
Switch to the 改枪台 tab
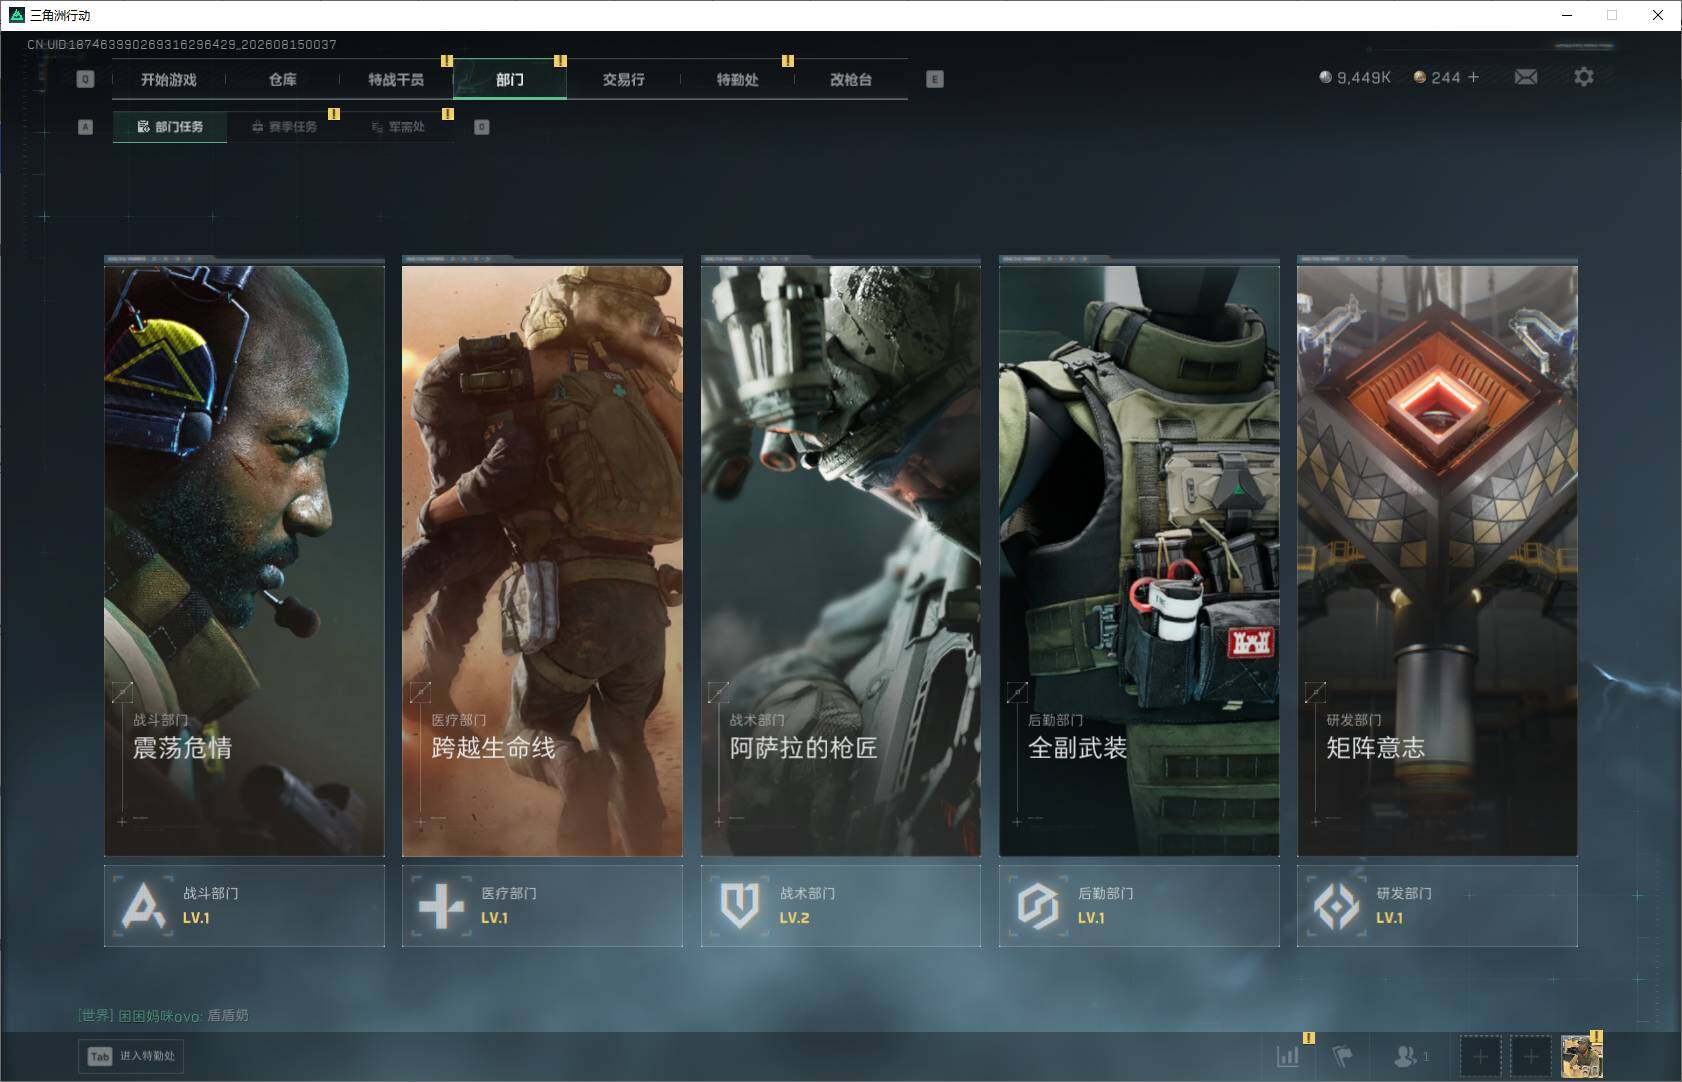[x=851, y=79]
